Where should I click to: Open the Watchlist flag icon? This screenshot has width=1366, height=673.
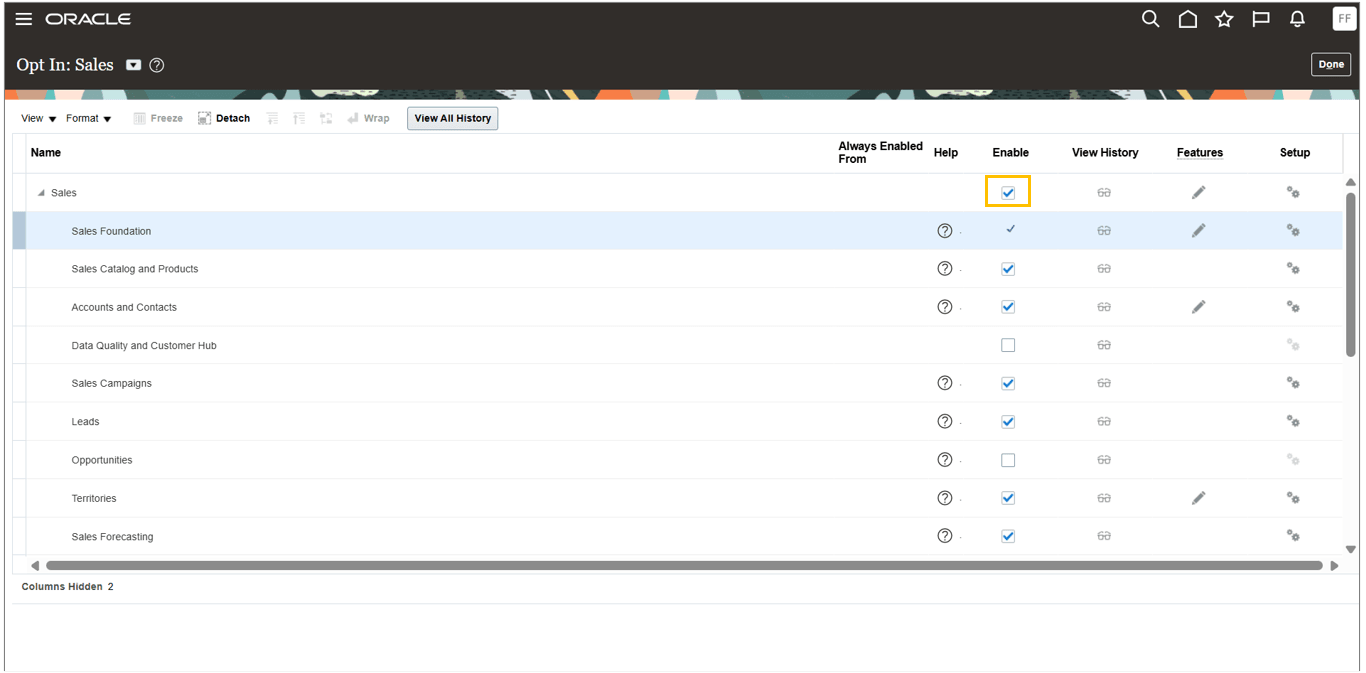point(1261,19)
